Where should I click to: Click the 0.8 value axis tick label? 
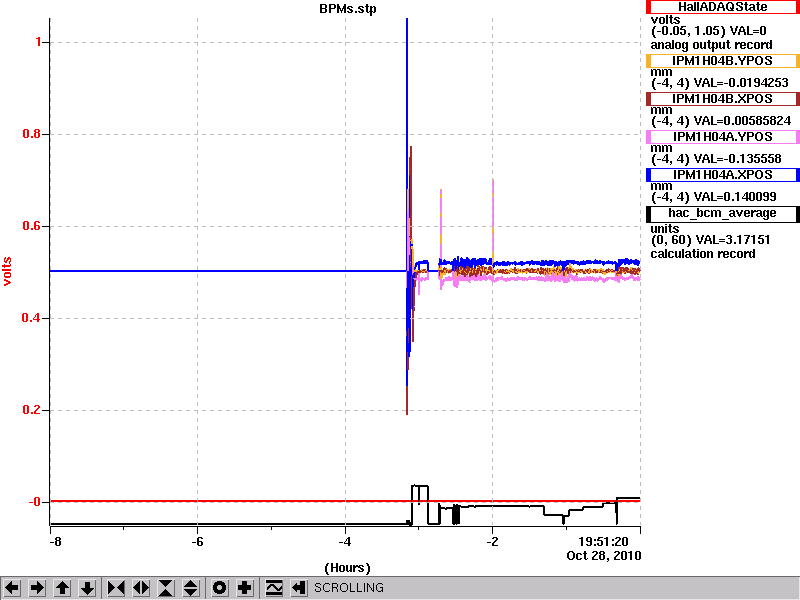(x=32, y=134)
